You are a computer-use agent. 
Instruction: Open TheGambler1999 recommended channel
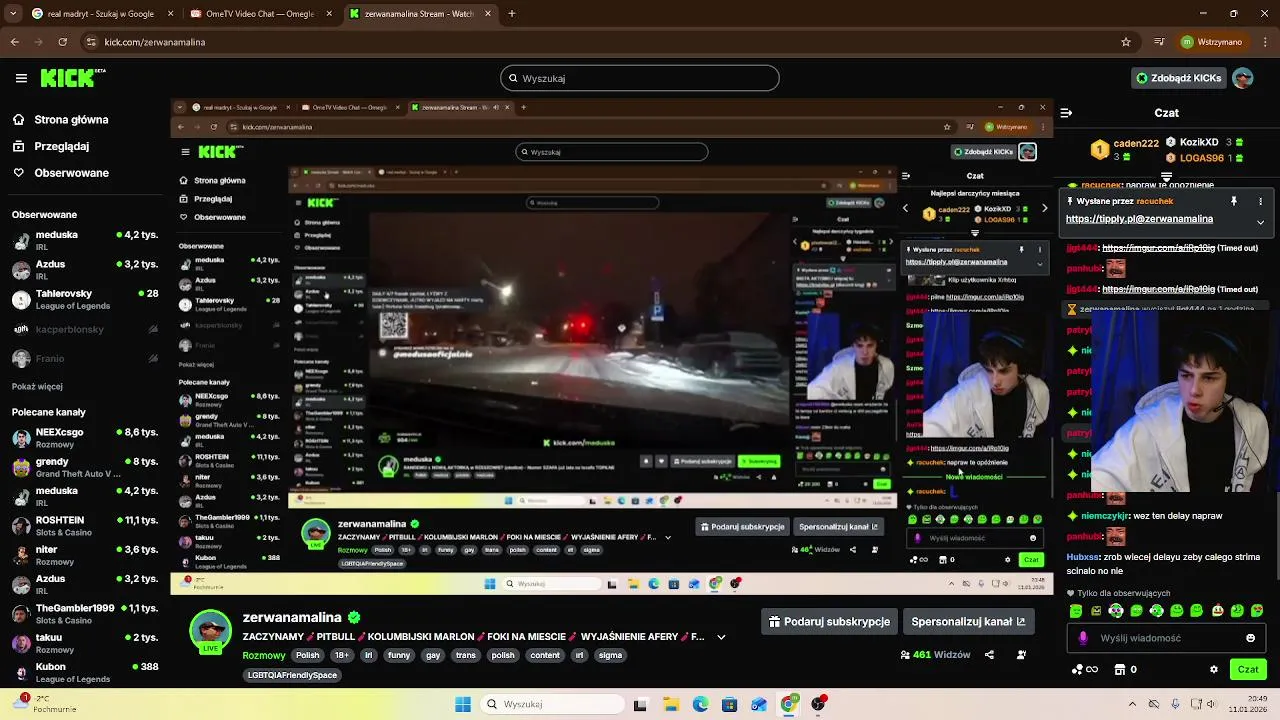[x=85, y=614]
